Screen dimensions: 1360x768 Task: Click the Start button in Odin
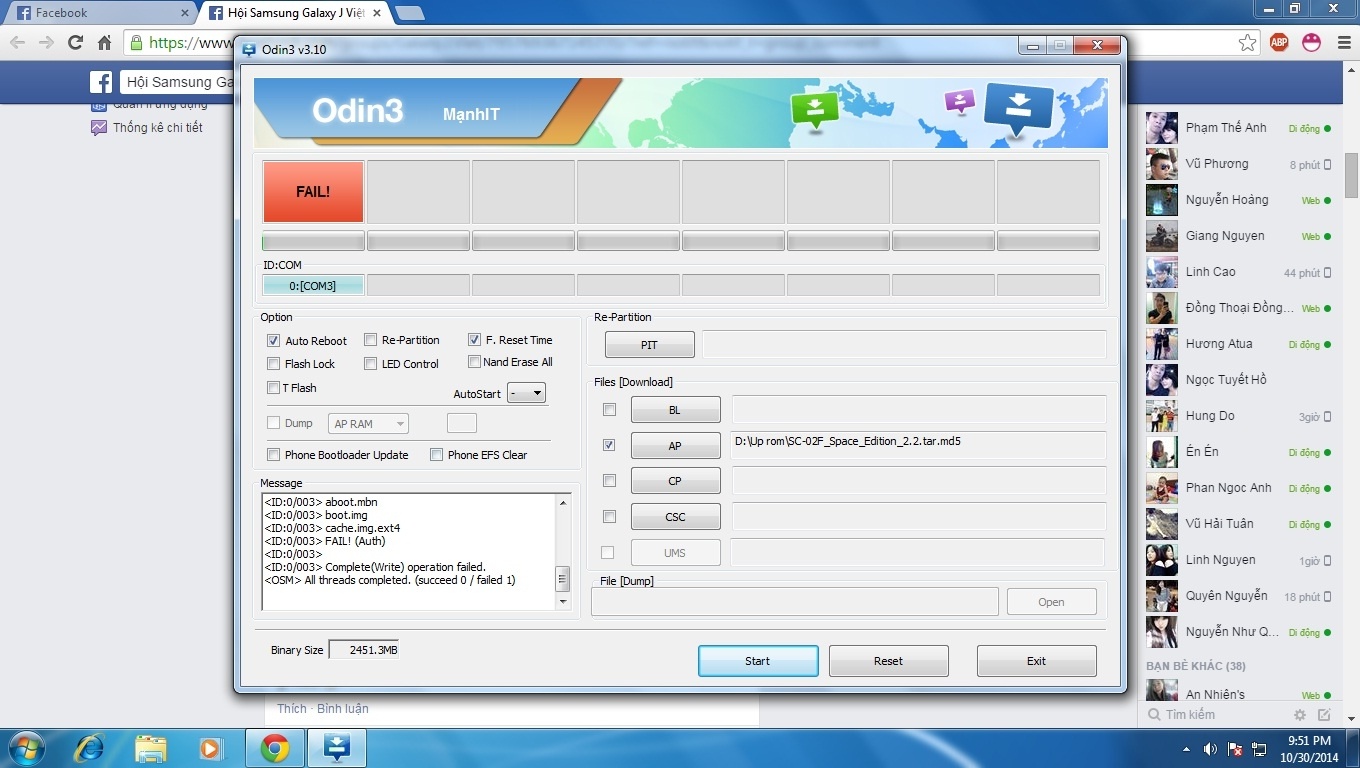click(758, 661)
